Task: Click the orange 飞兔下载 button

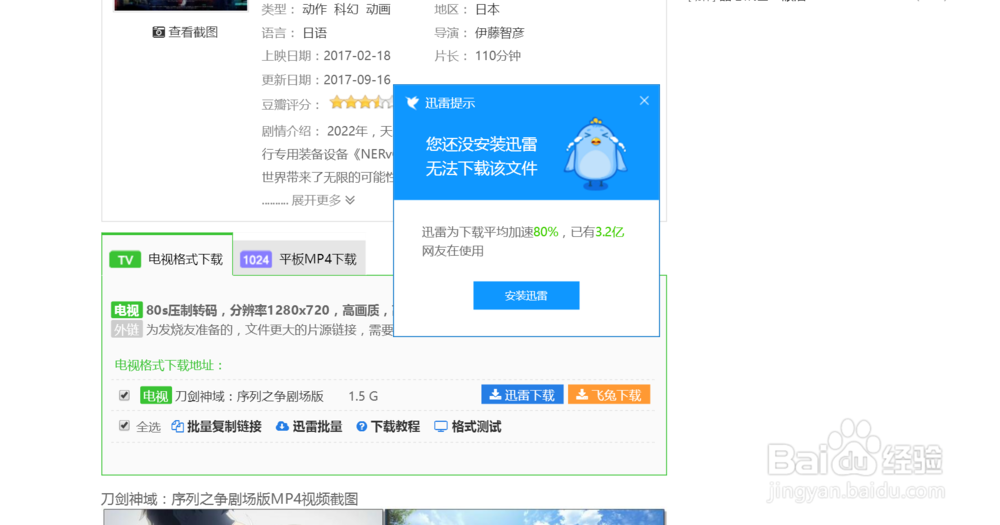Action: tap(609, 395)
